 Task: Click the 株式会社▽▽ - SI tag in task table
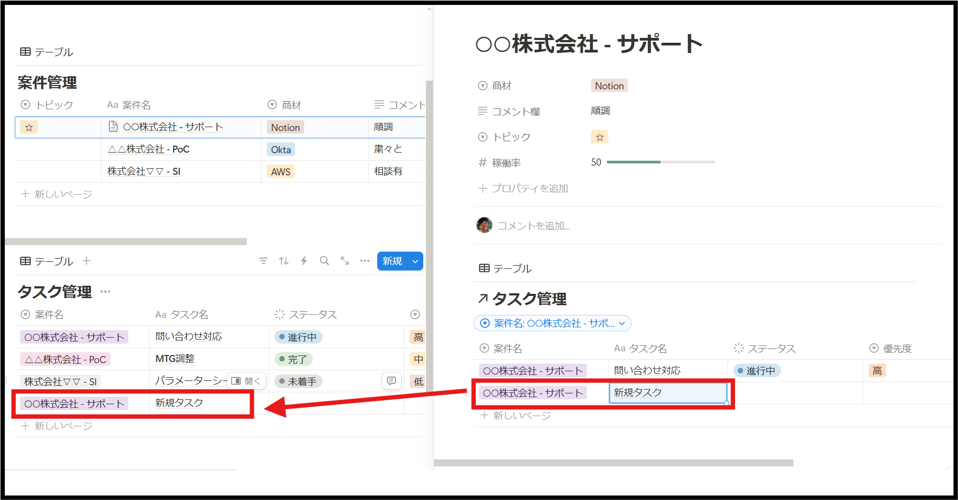(60, 381)
